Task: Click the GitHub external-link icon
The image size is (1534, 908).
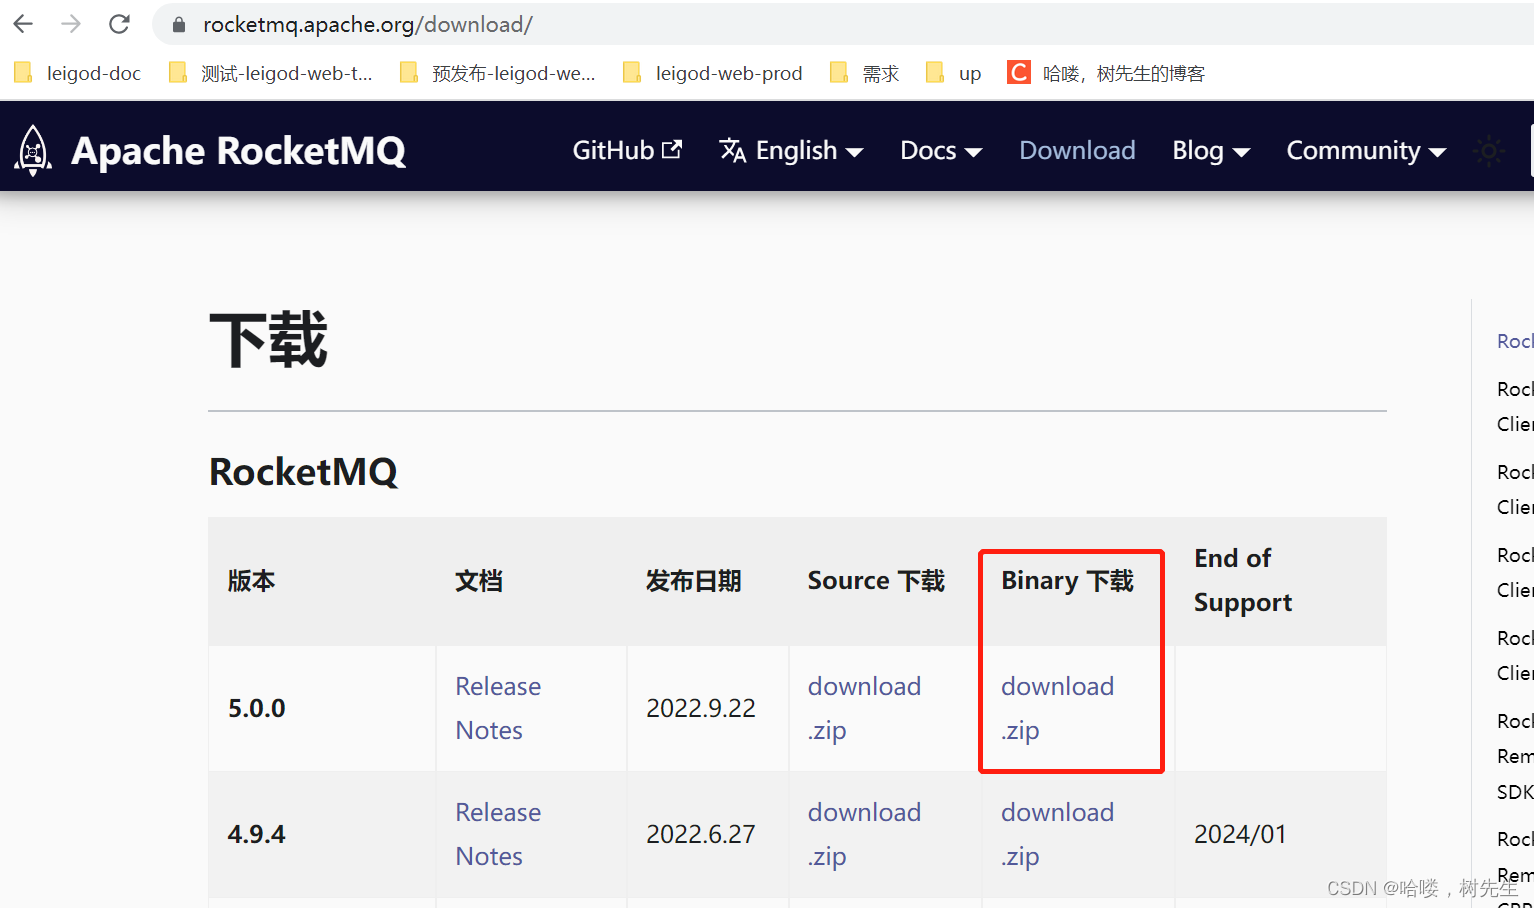Action: tap(674, 149)
